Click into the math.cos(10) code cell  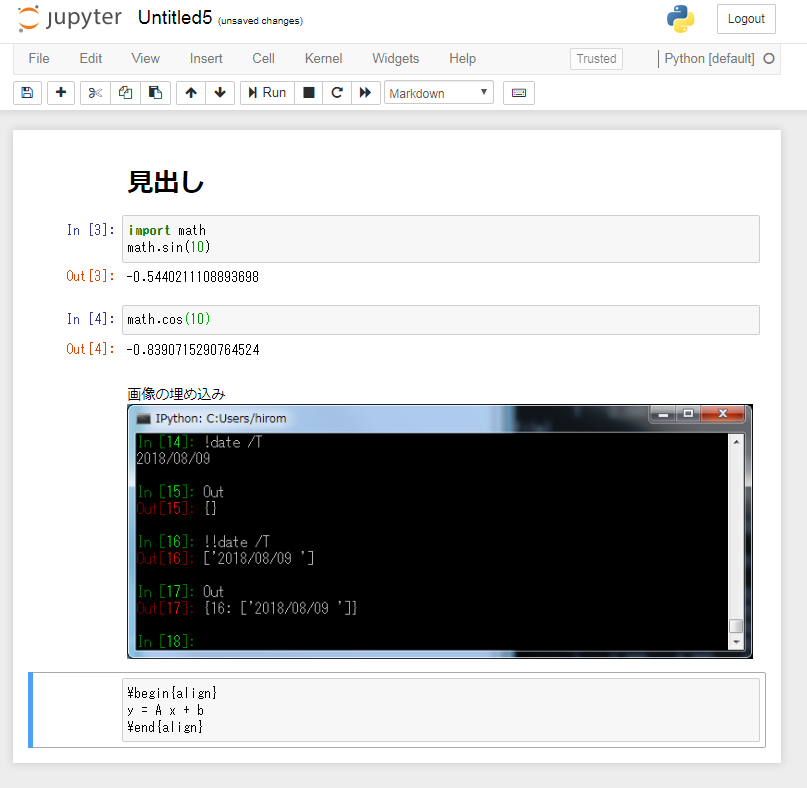[441, 320]
